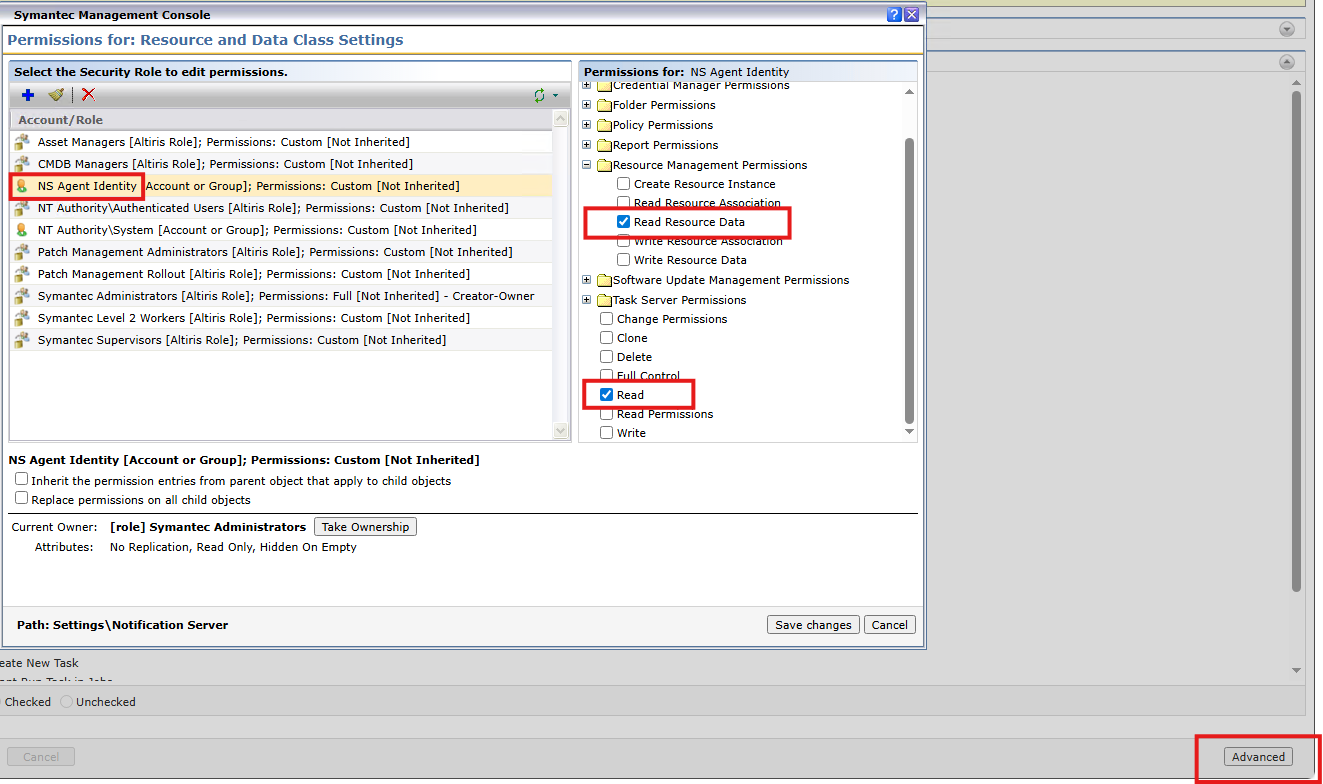Select the Patch Management Rollout row text
This screenshot has height=784, width=1323.
point(254,274)
